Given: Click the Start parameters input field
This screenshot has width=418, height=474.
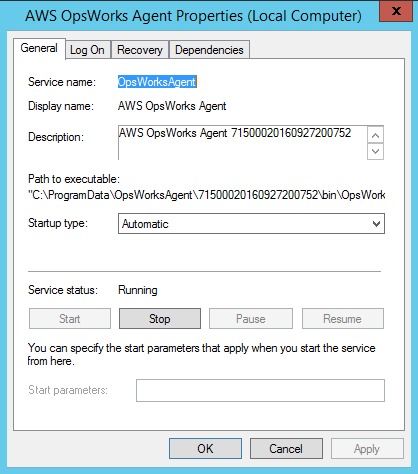Looking at the screenshot, I should click(260, 390).
